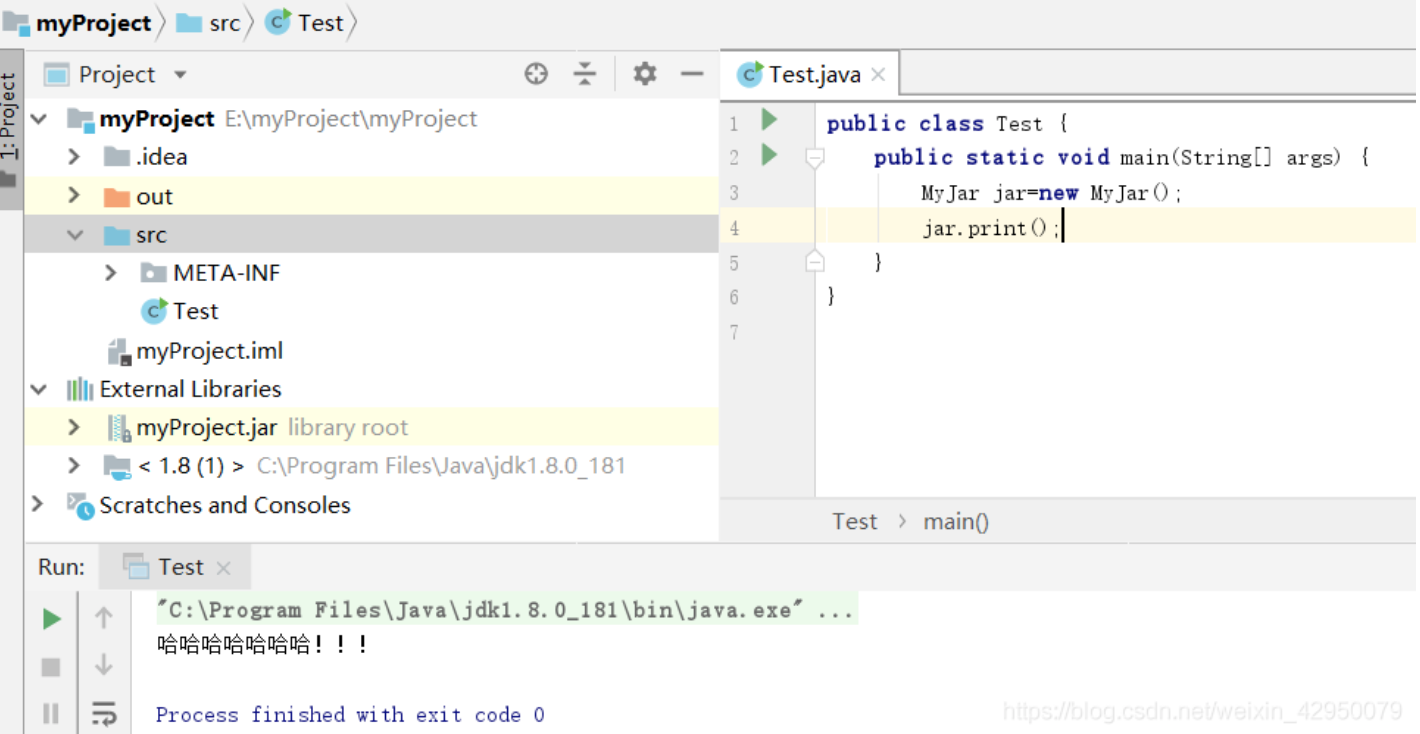Select the Test.java editor tab
The width and height of the screenshot is (1420, 734).
(811, 74)
